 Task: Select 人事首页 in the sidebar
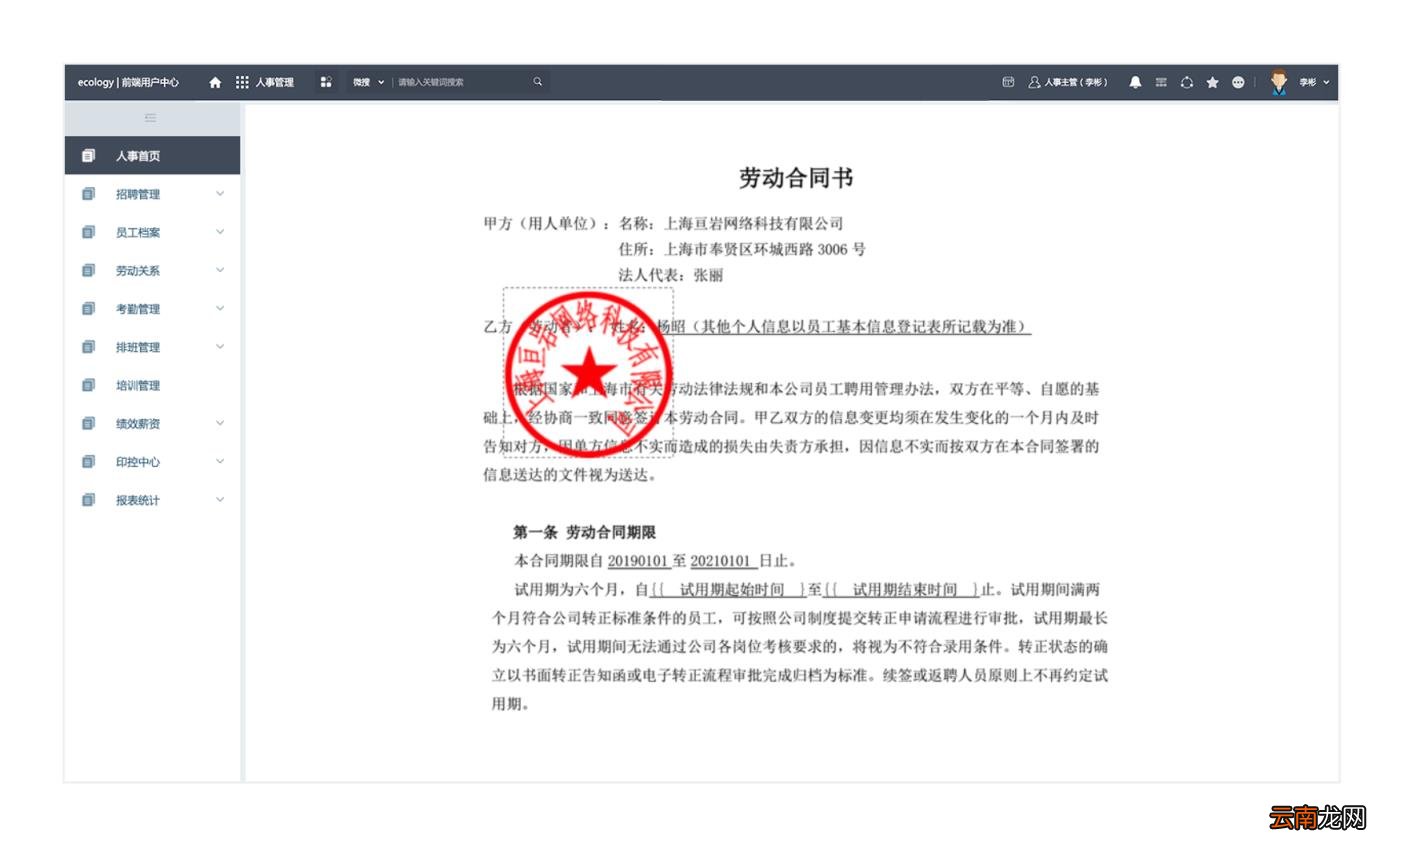(152, 156)
